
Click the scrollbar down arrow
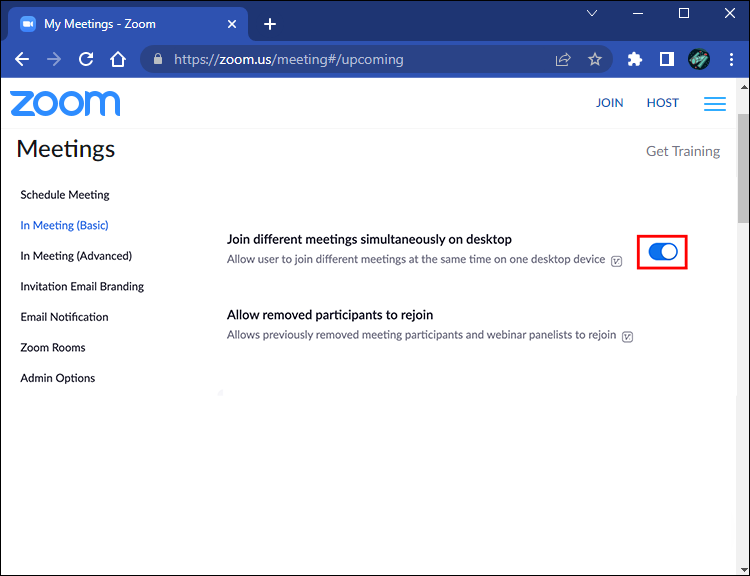click(744, 569)
